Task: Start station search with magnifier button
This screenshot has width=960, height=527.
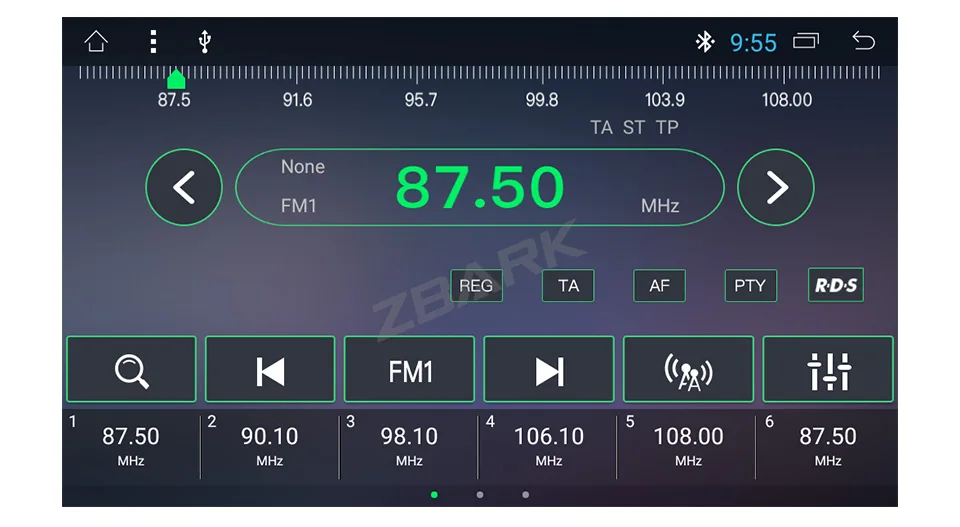Action: [131, 369]
